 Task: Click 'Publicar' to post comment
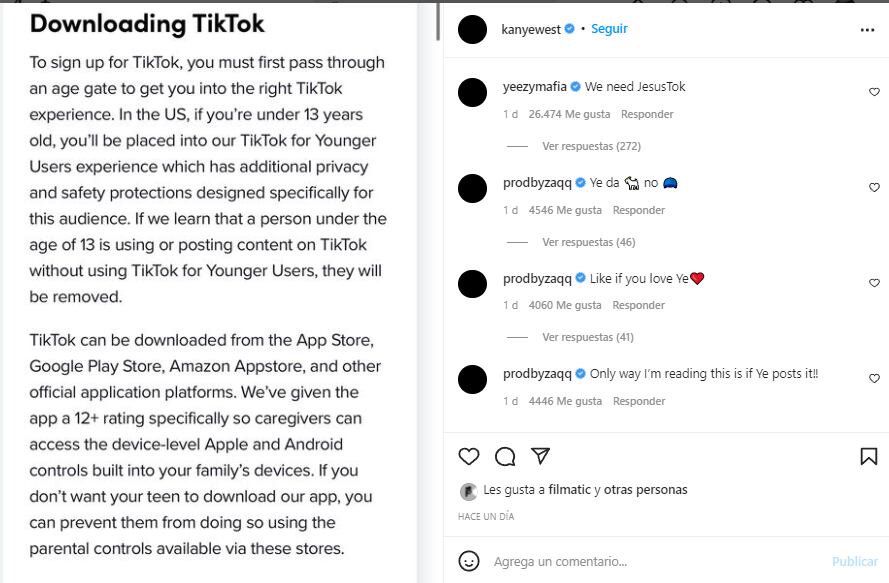coord(854,562)
